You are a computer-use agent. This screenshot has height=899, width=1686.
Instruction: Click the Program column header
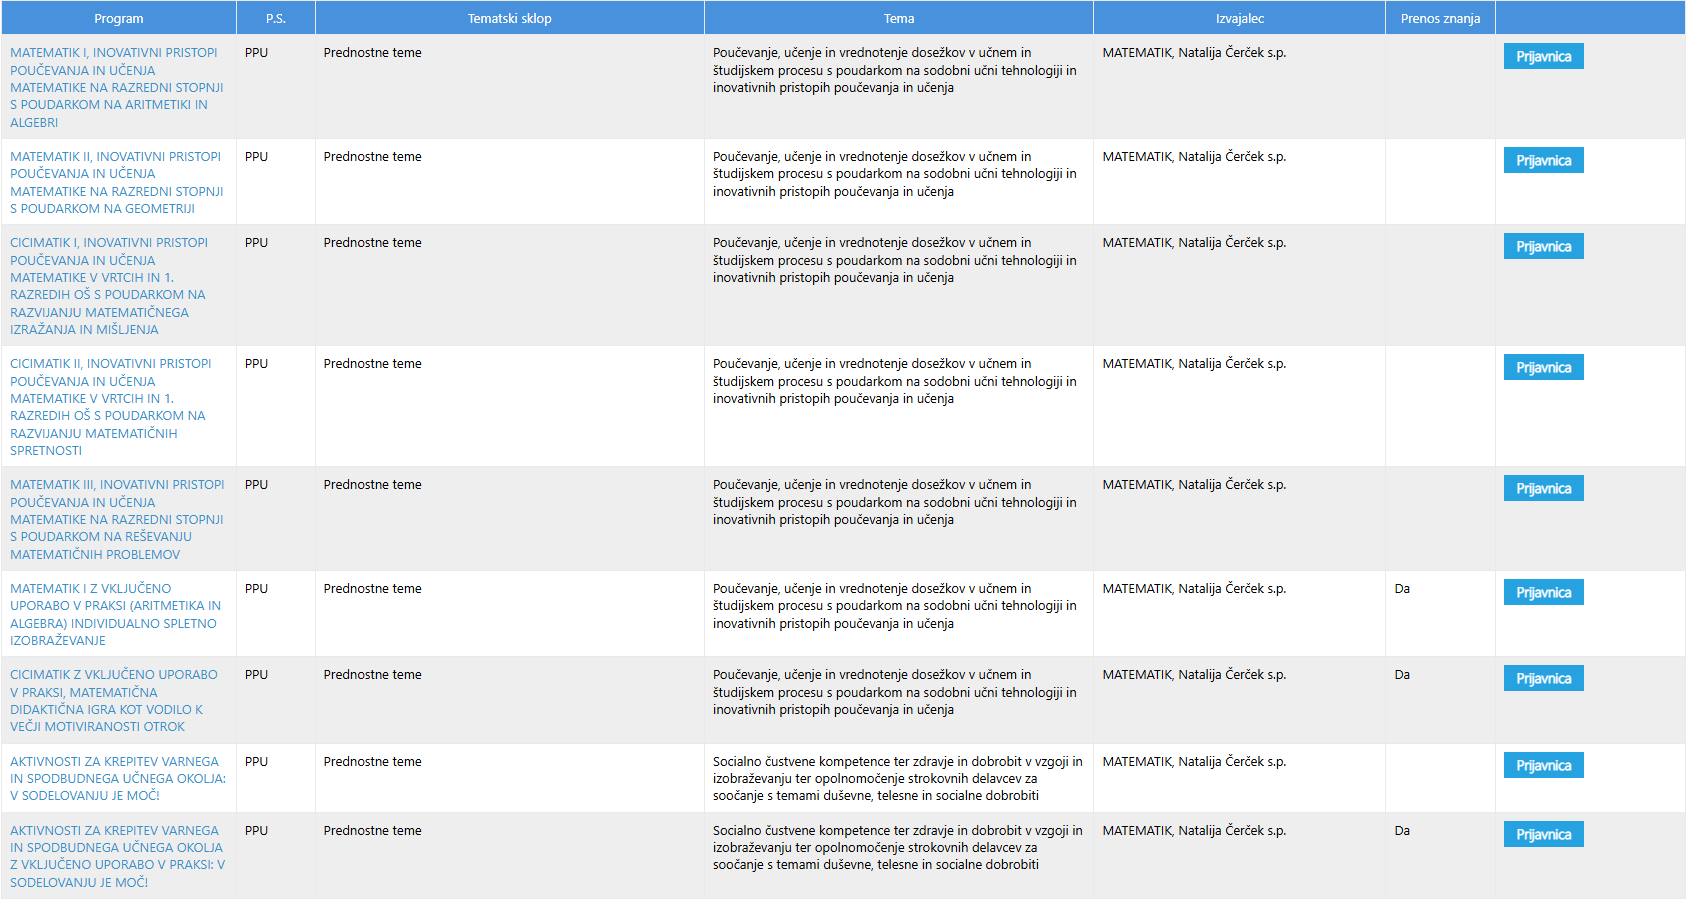point(118,18)
